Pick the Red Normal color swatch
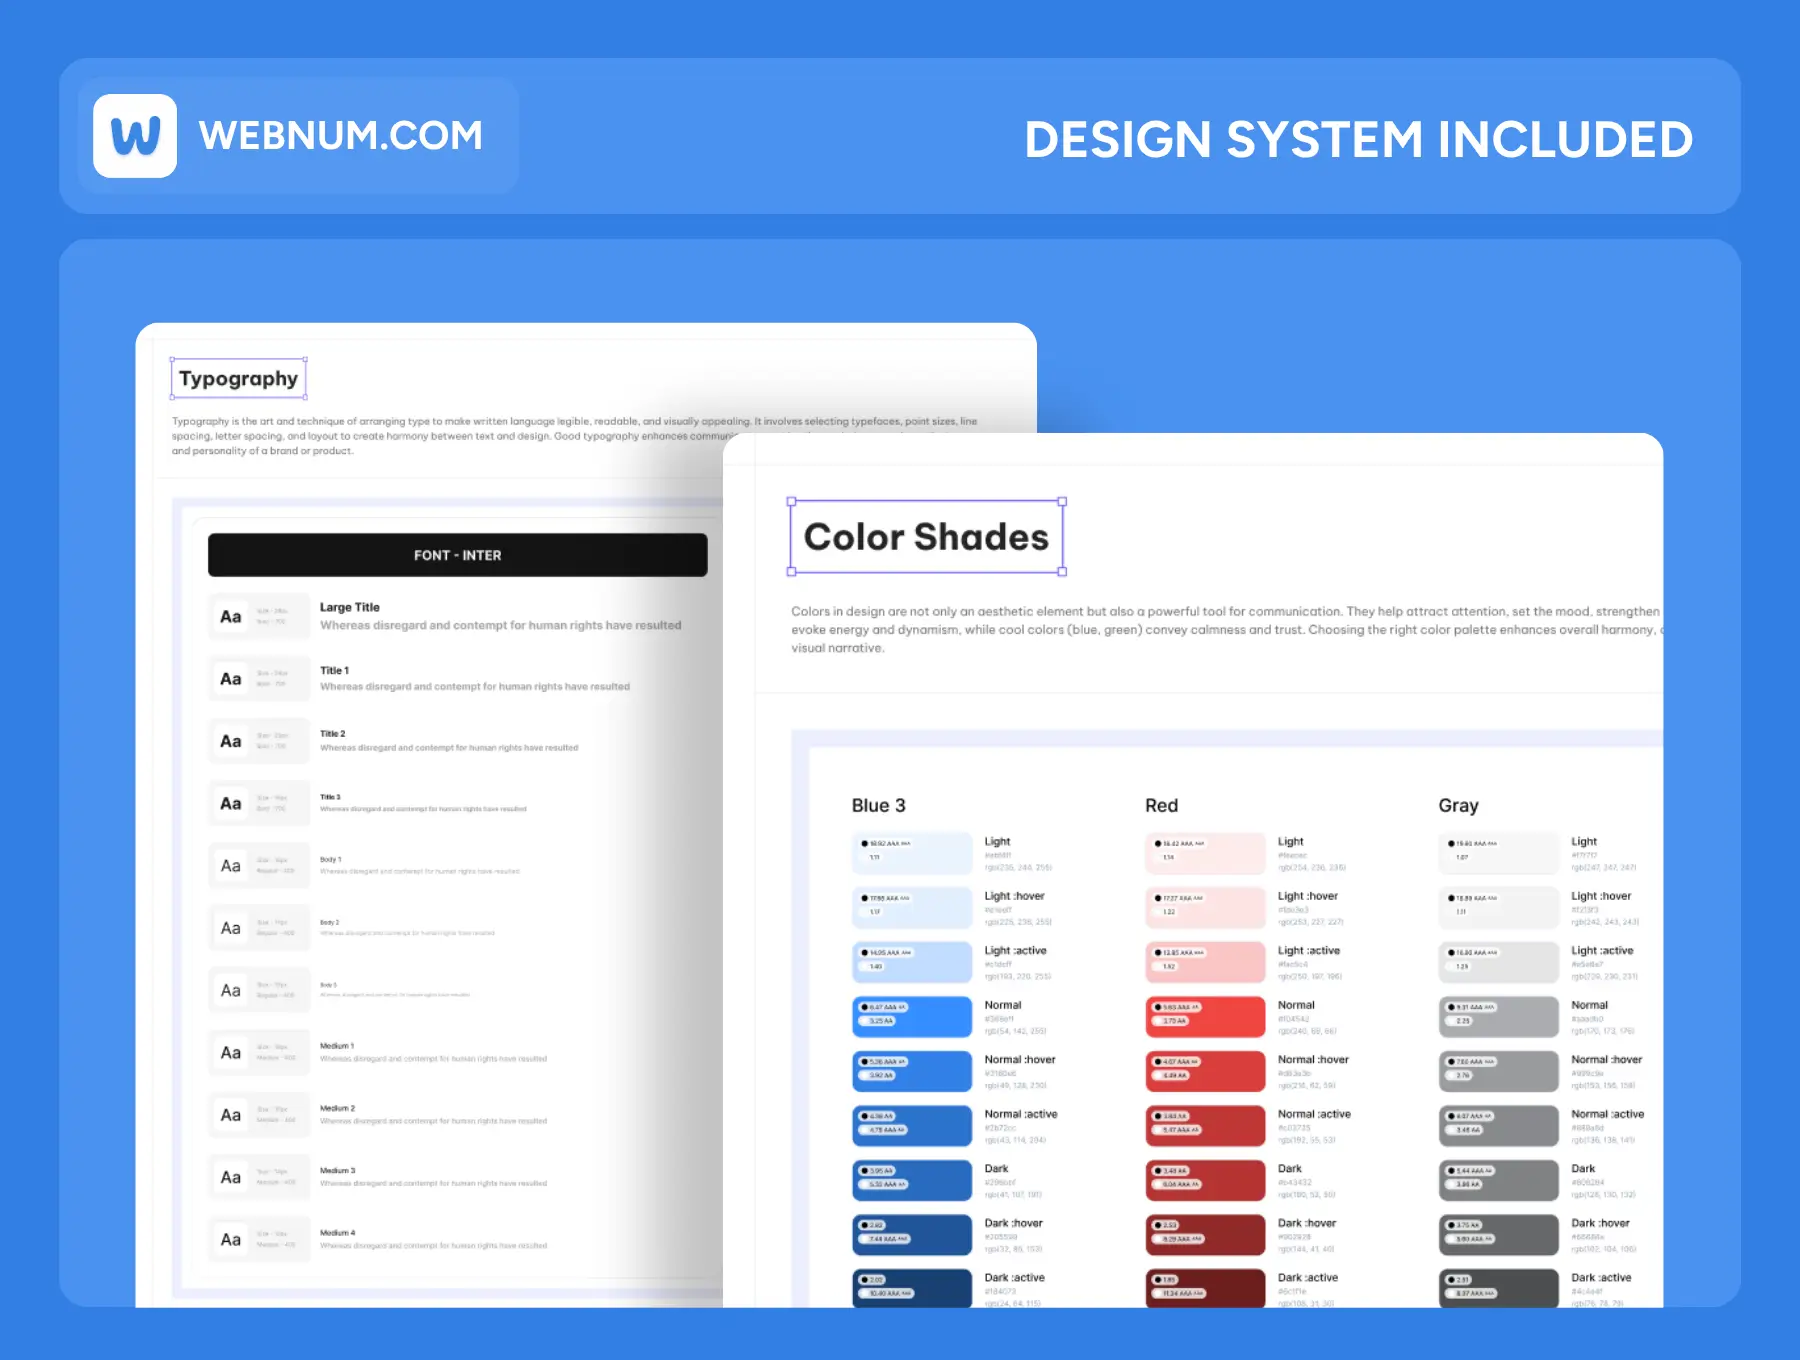This screenshot has height=1360, width=1800. coord(1205,1017)
